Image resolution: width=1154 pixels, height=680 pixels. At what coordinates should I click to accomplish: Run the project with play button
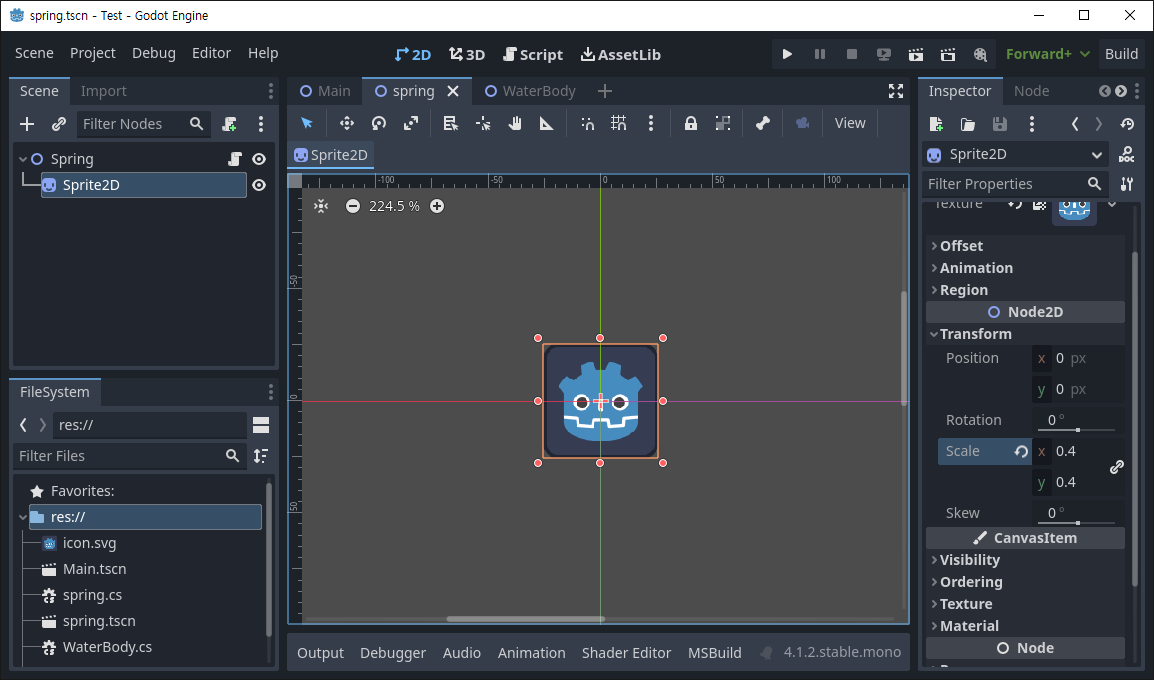click(x=787, y=54)
